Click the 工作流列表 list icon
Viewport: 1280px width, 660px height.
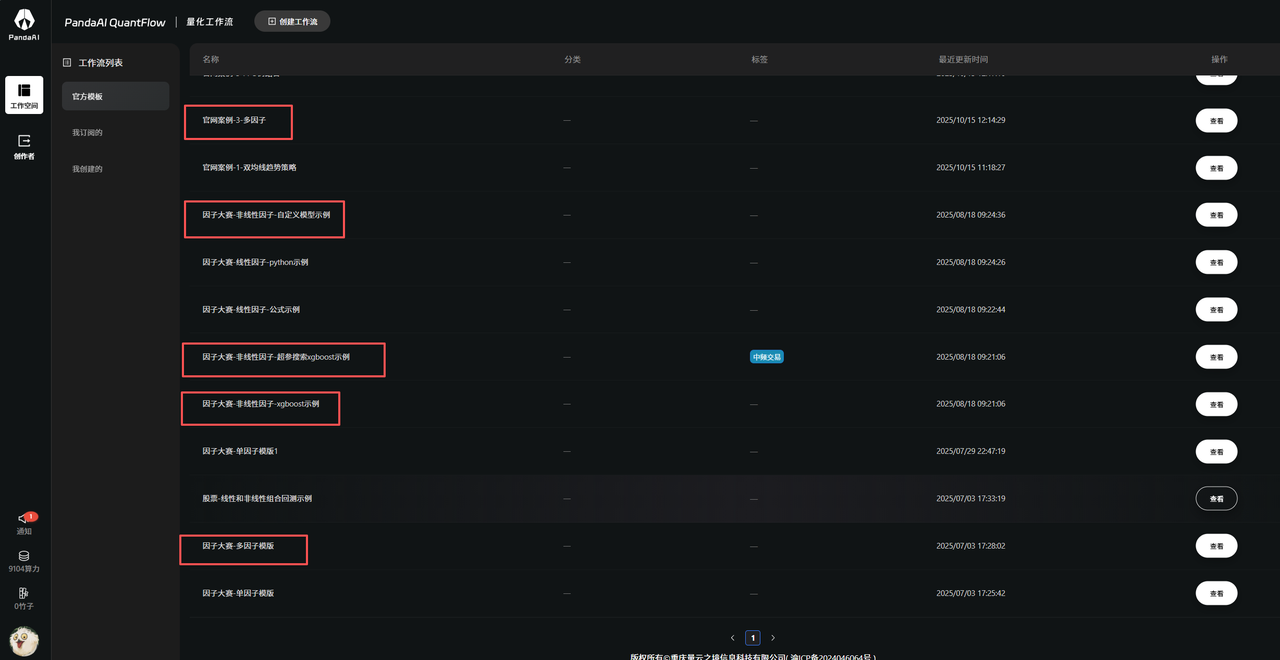pos(67,63)
